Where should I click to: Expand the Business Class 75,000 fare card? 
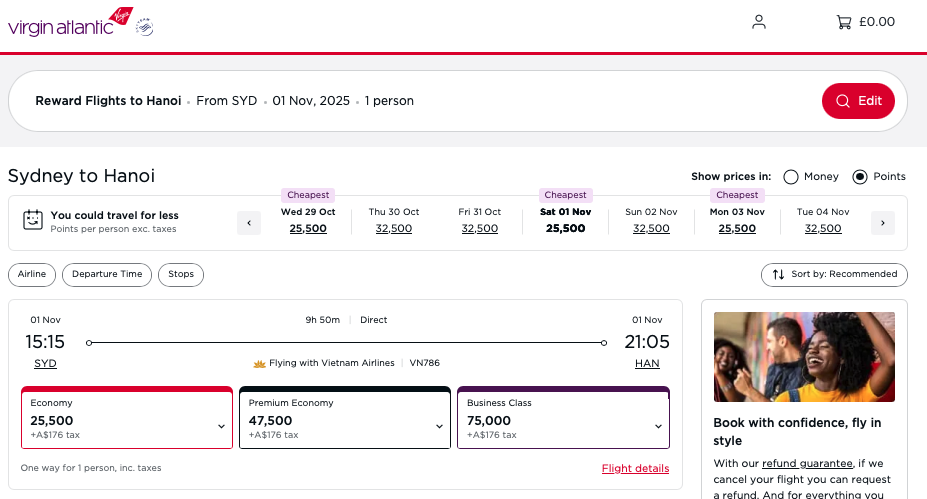pos(563,418)
